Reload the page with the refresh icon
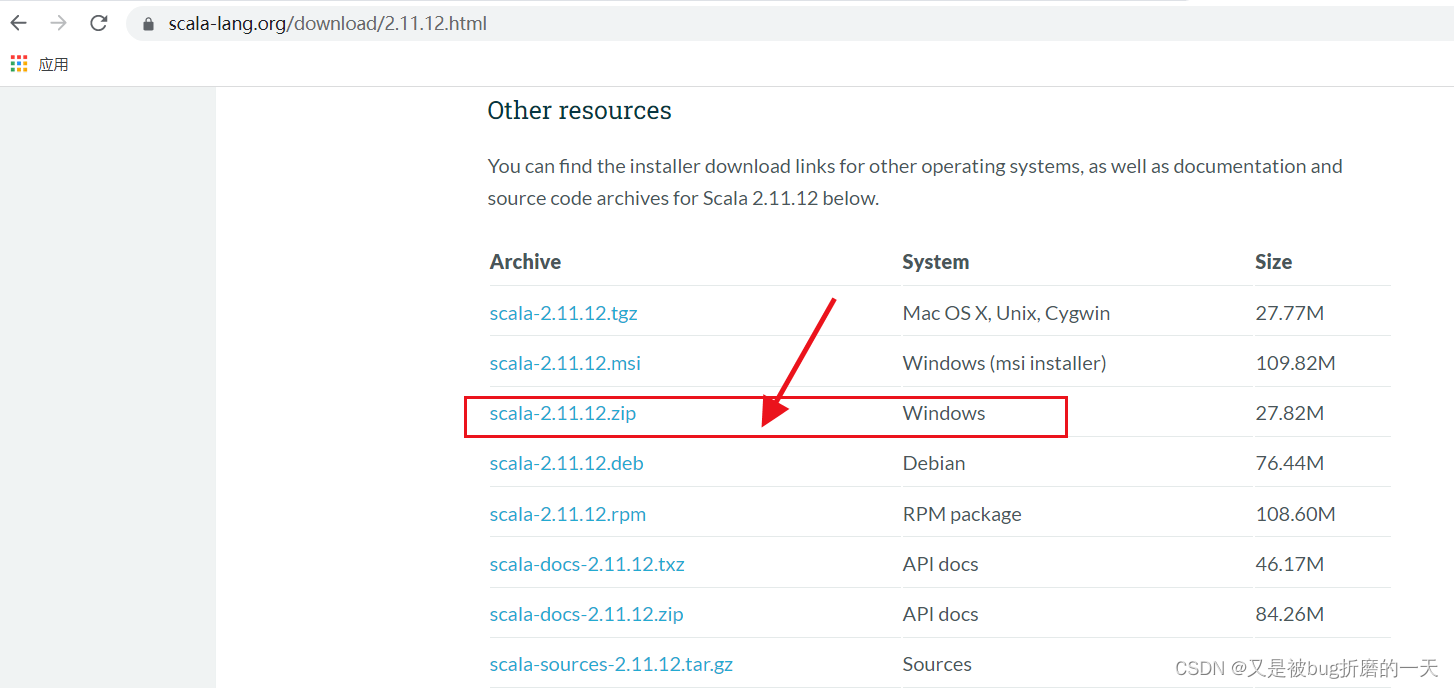This screenshot has width=1454, height=688. pyautogui.click(x=98, y=23)
